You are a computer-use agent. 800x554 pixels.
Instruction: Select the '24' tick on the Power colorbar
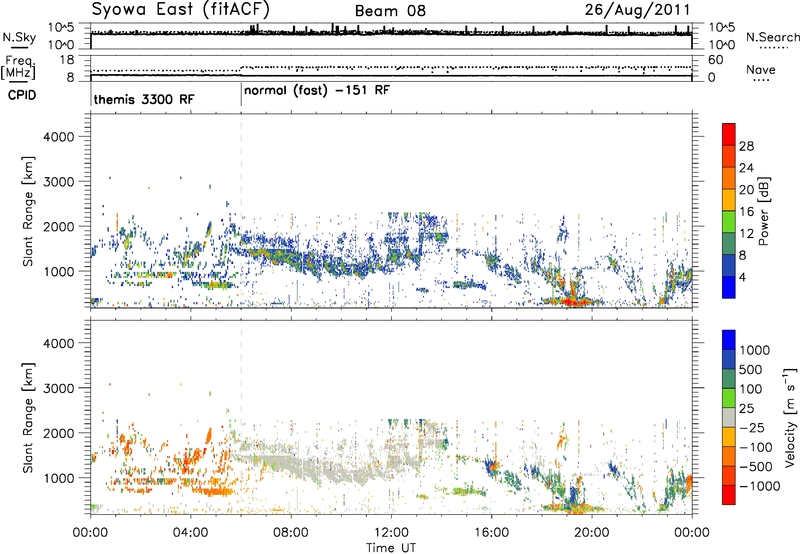pyautogui.click(x=746, y=168)
